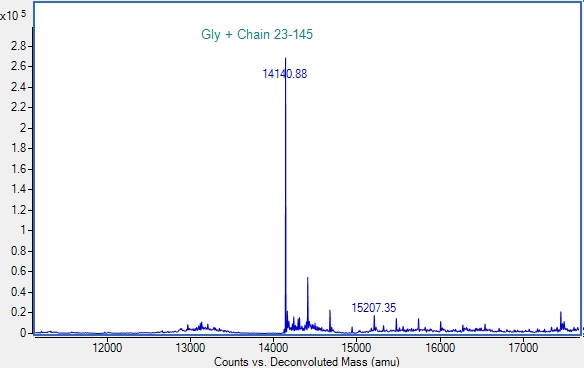
Task: Select the 14140.88 peak label
Action: click(285, 74)
